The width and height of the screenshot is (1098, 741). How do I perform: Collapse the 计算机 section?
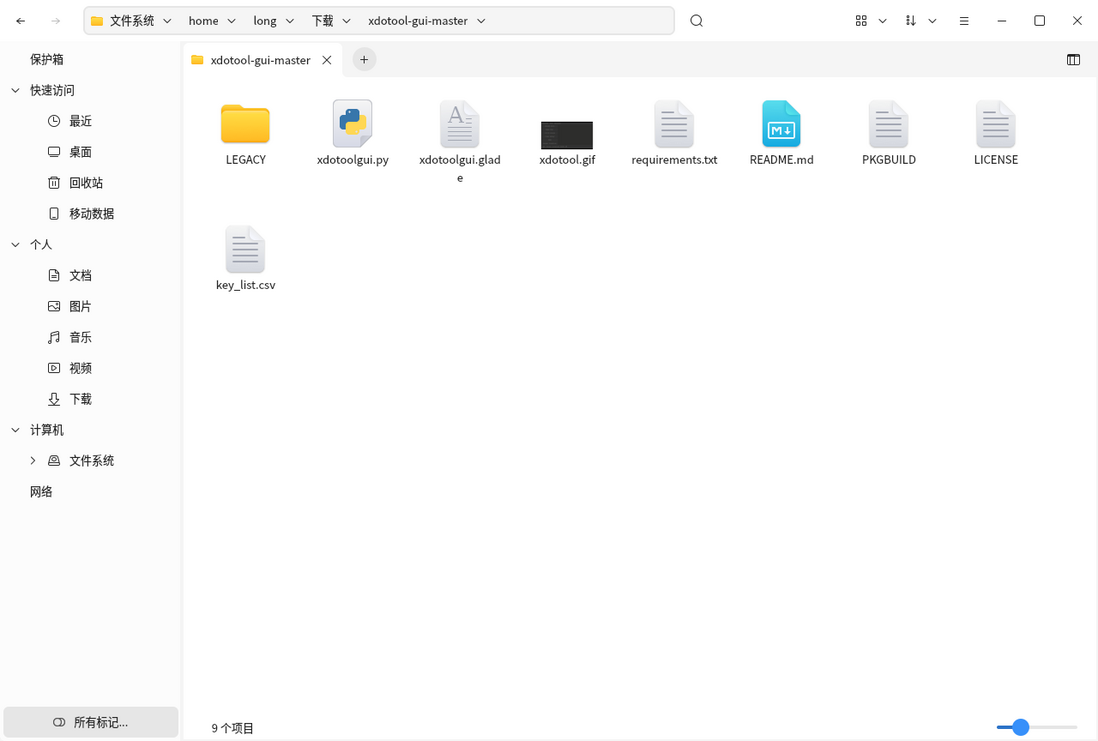pyautogui.click(x=15, y=430)
